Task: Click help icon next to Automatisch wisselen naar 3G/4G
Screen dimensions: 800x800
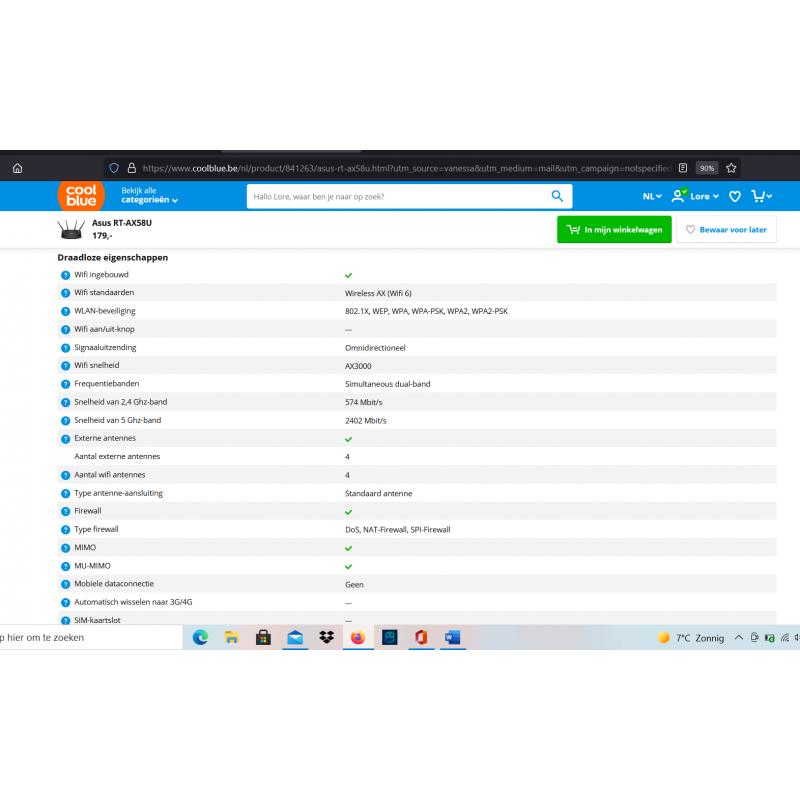Action: coord(65,603)
